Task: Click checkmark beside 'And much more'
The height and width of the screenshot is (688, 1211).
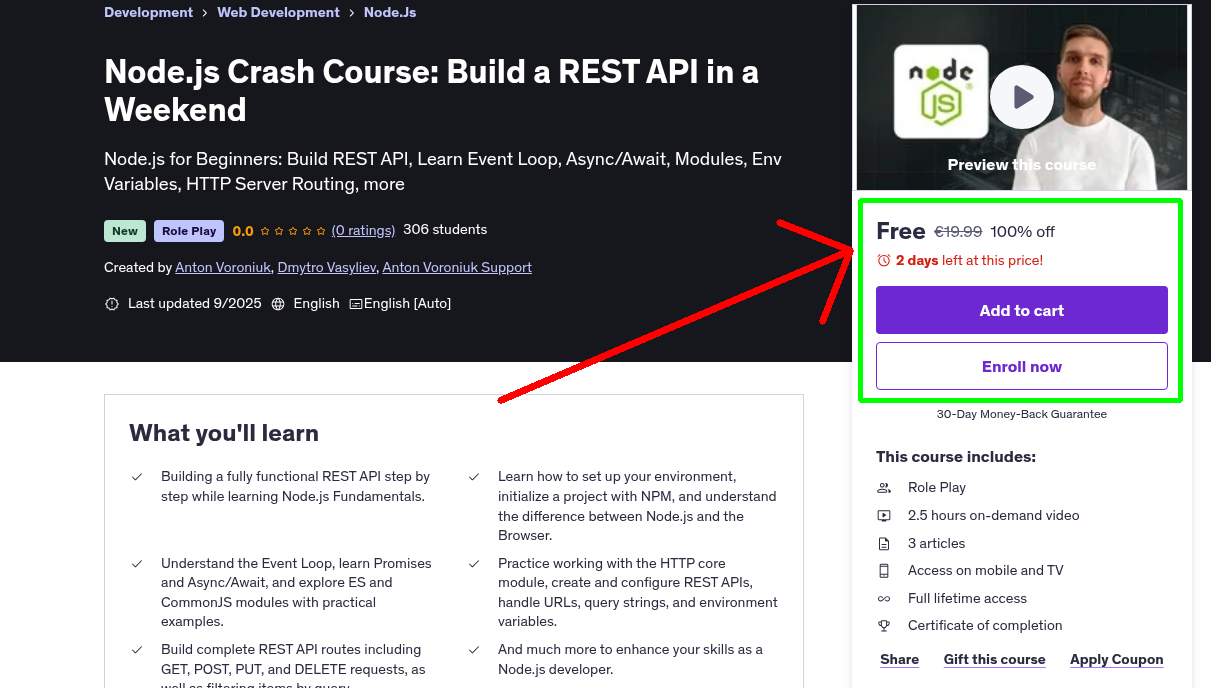Action: [474, 650]
